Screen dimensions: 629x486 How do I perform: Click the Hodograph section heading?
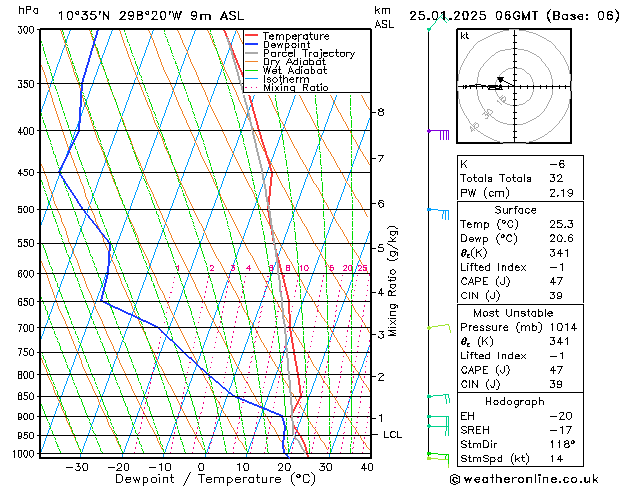coord(515,401)
